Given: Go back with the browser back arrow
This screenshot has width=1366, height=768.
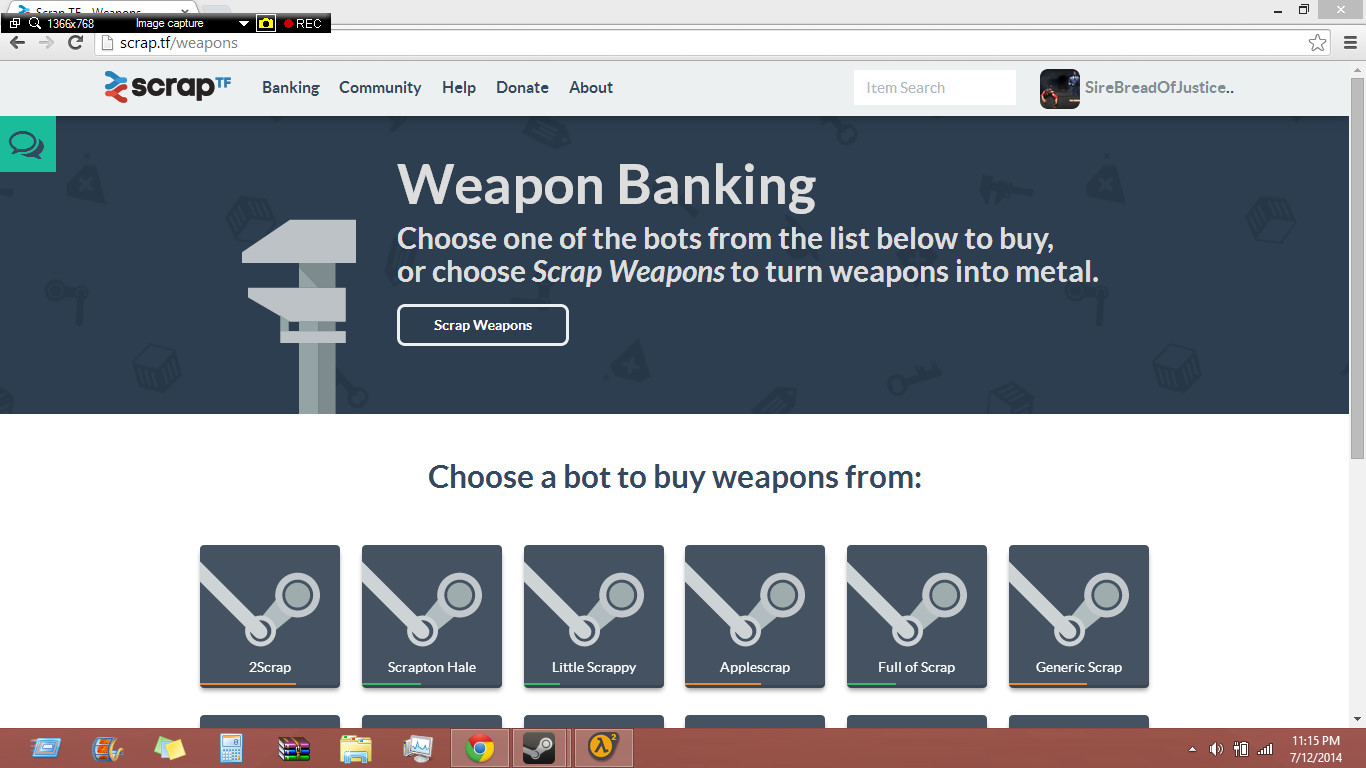Looking at the screenshot, I should (17, 43).
